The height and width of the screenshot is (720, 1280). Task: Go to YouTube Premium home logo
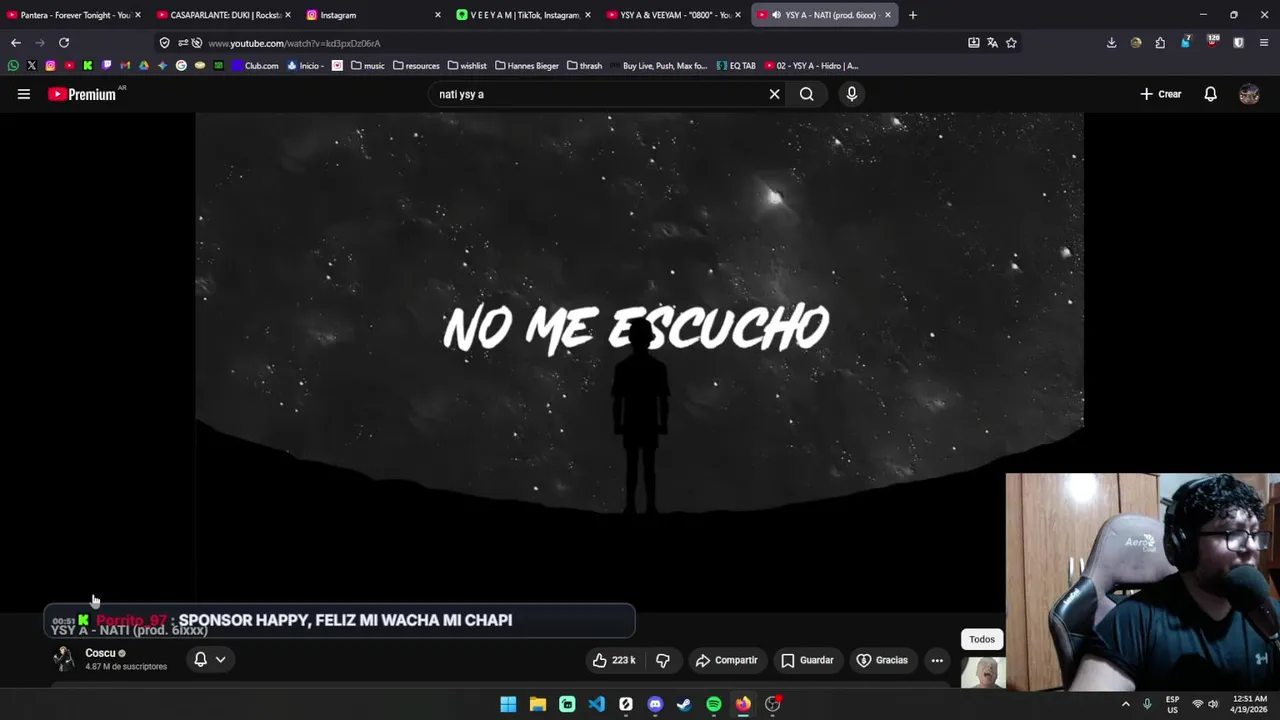[x=82, y=94]
